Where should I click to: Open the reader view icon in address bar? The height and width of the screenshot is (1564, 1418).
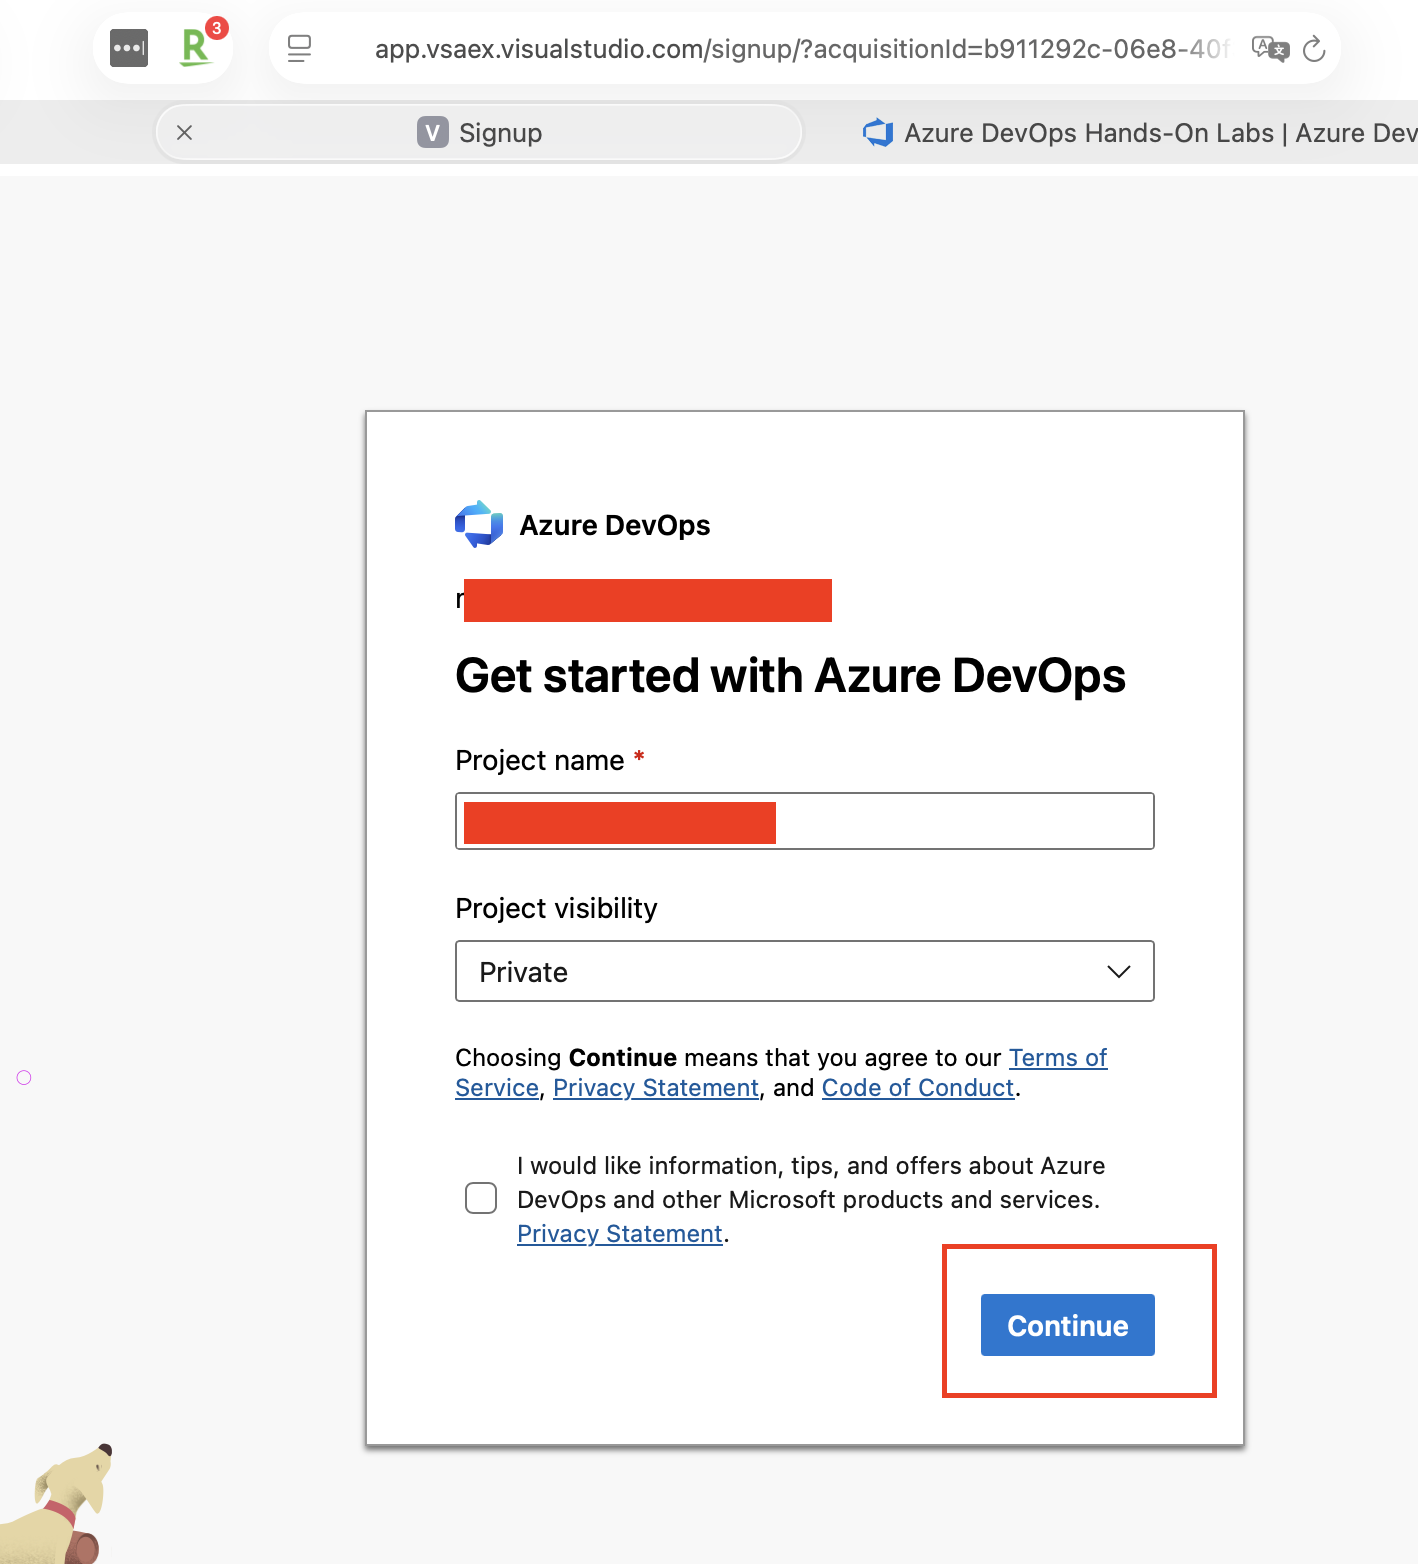coord(299,48)
